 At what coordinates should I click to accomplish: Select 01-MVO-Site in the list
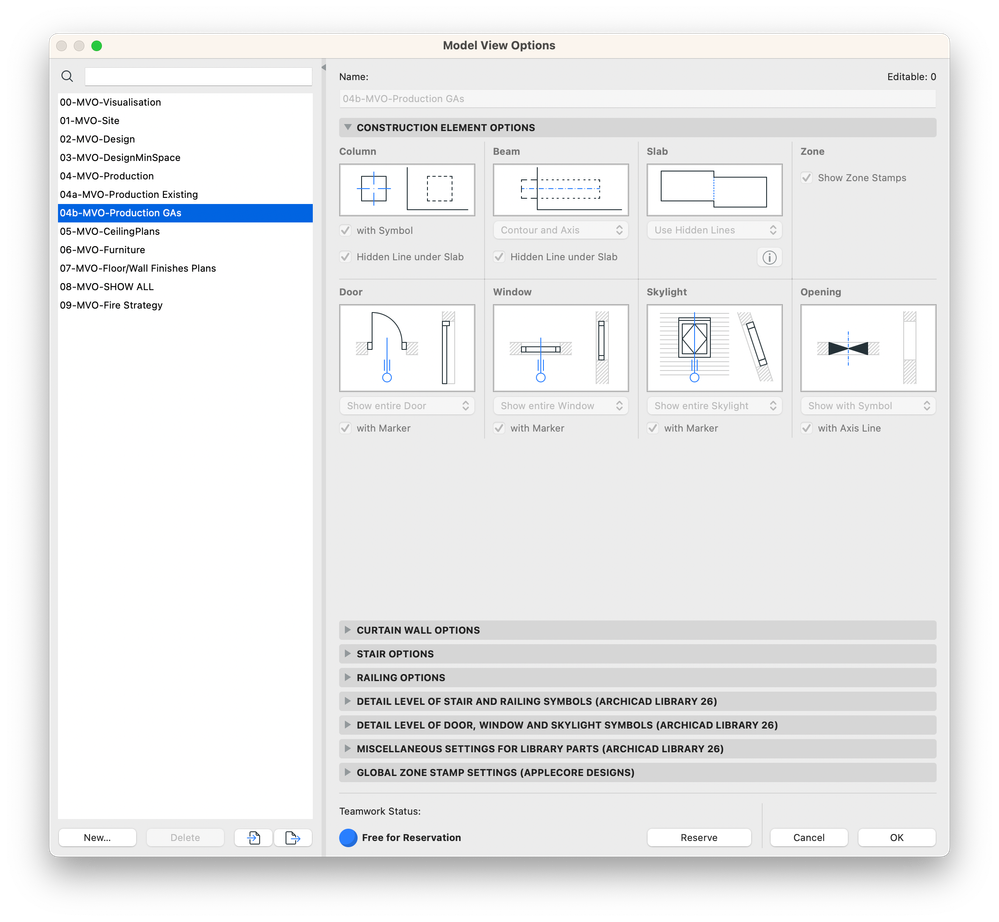click(185, 120)
